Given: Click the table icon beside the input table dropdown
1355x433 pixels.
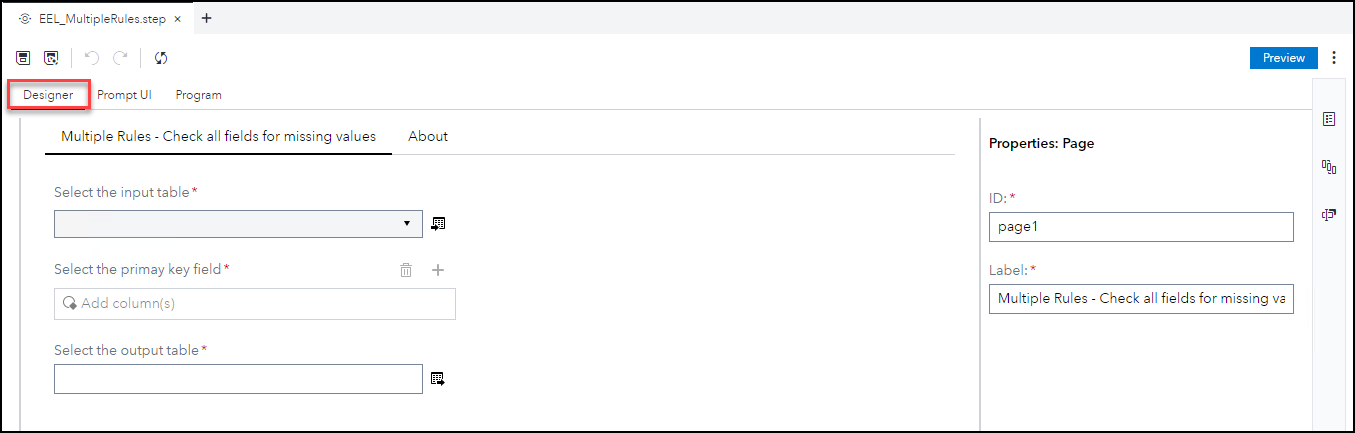Looking at the screenshot, I should point(438,224).
